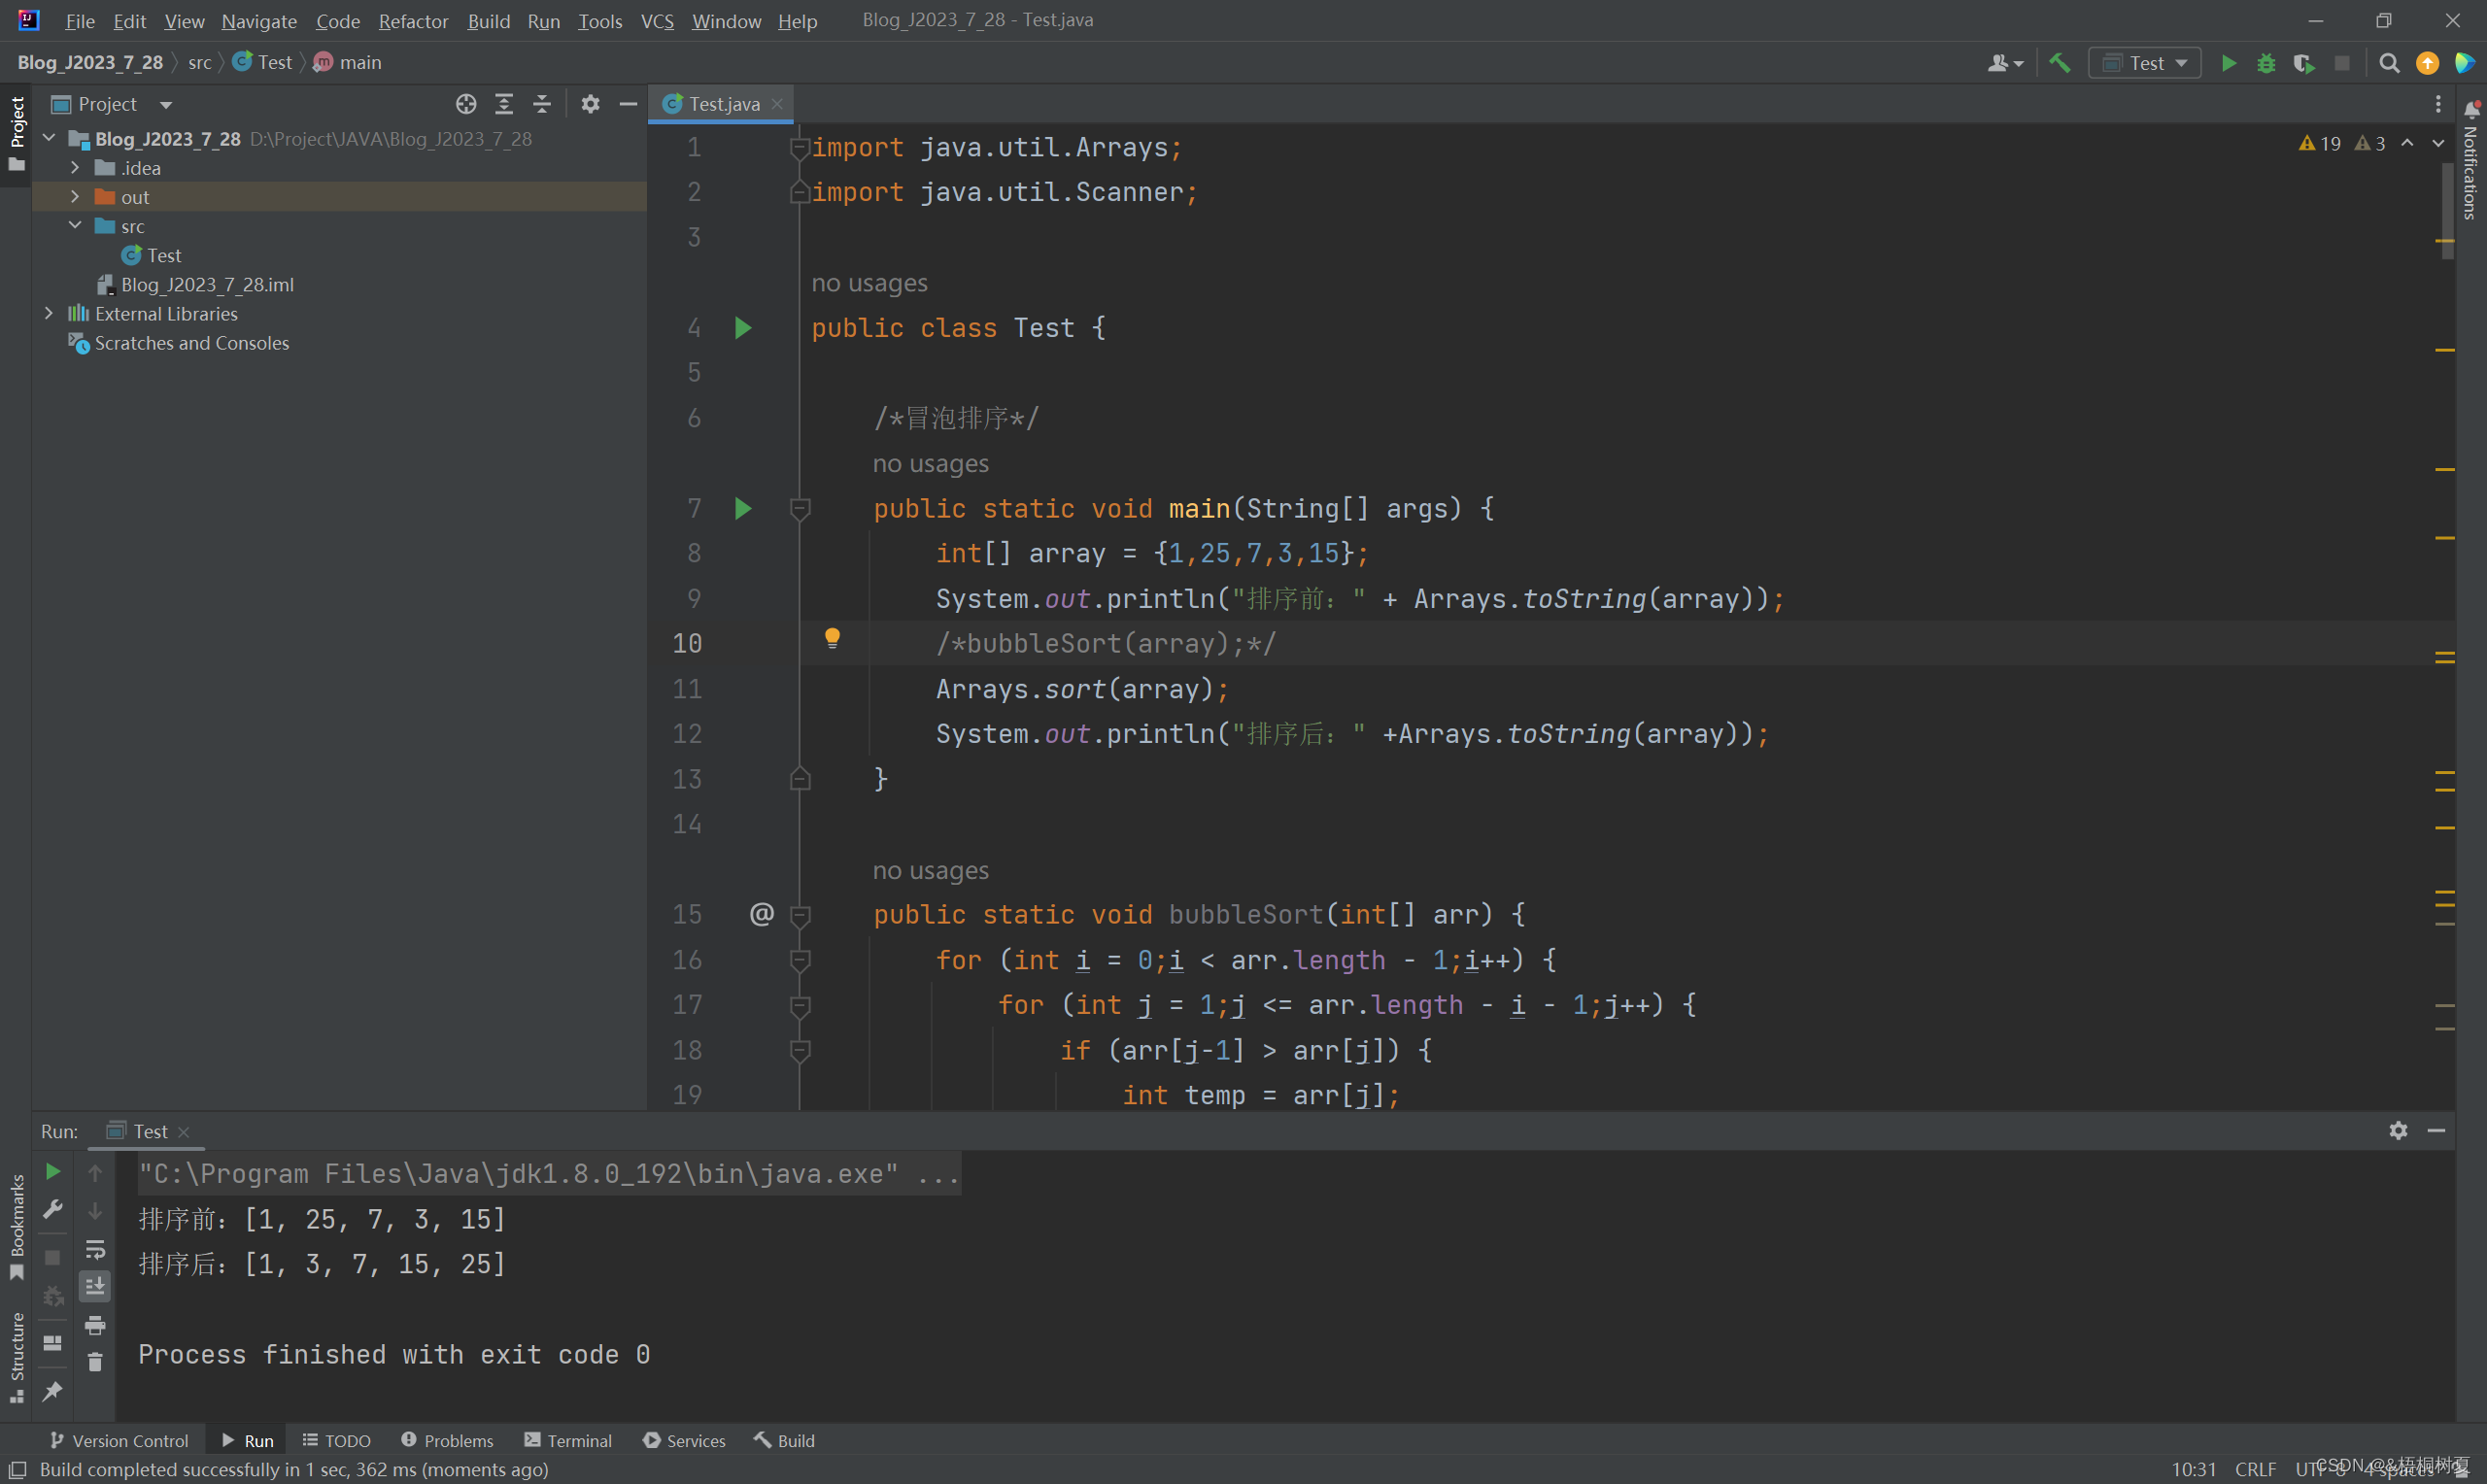Click the yellow intention lightbulb on line 10

tap(832, 638)
